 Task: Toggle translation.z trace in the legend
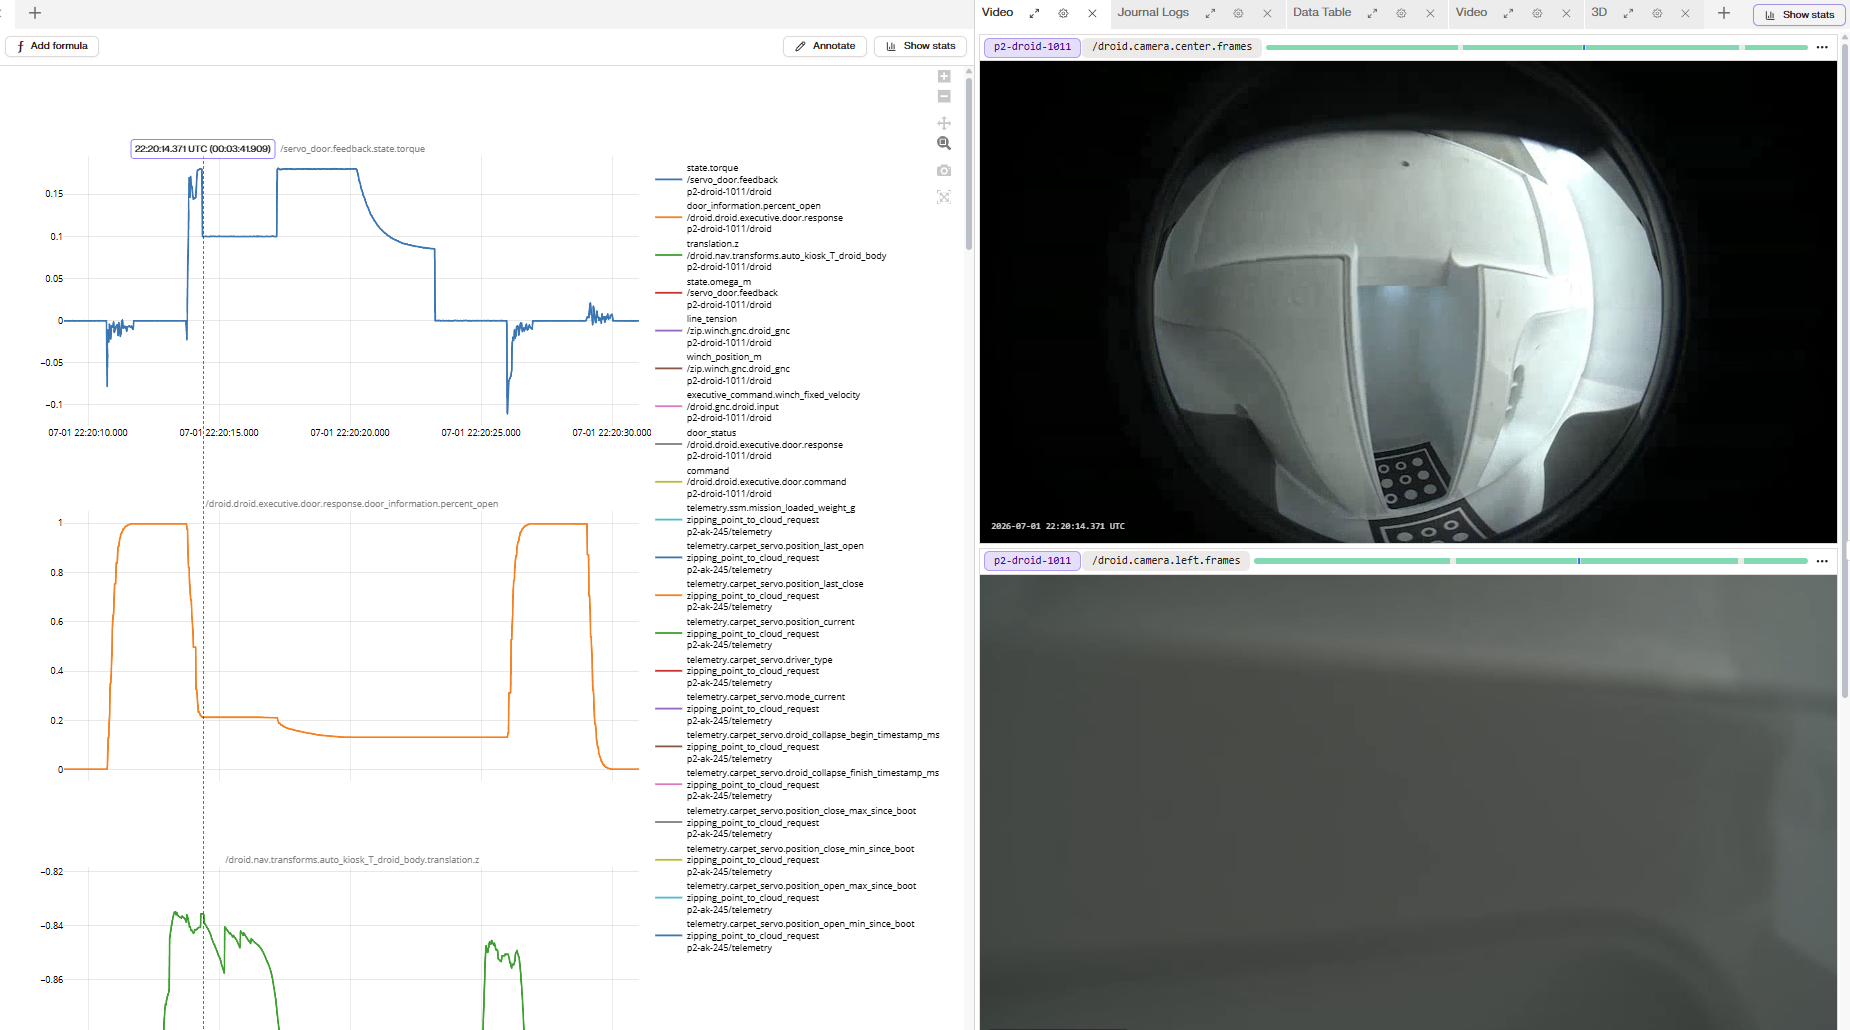(771, 256)
